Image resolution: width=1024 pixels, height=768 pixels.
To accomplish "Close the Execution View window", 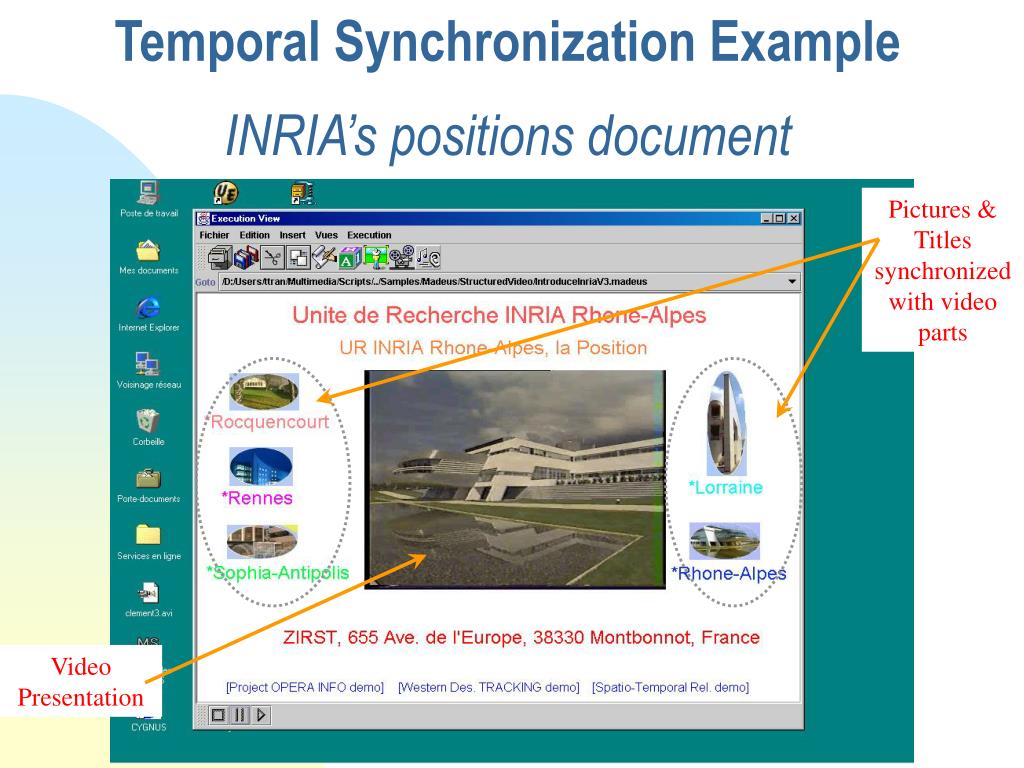I will pos(793,218).
